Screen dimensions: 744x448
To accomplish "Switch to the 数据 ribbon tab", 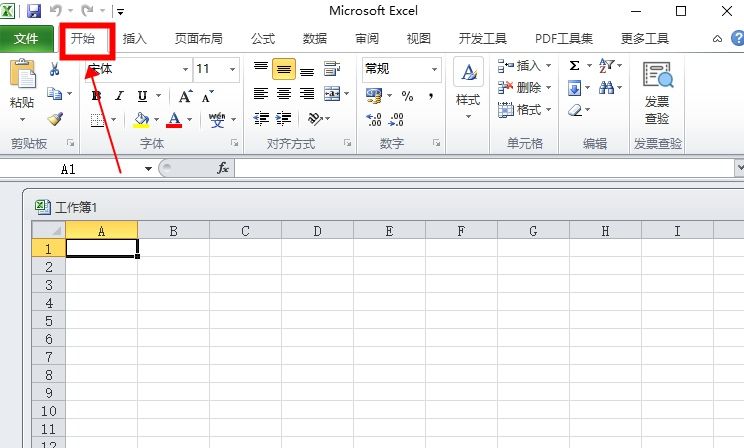I will pyautogui.click(x=315, y=38).
